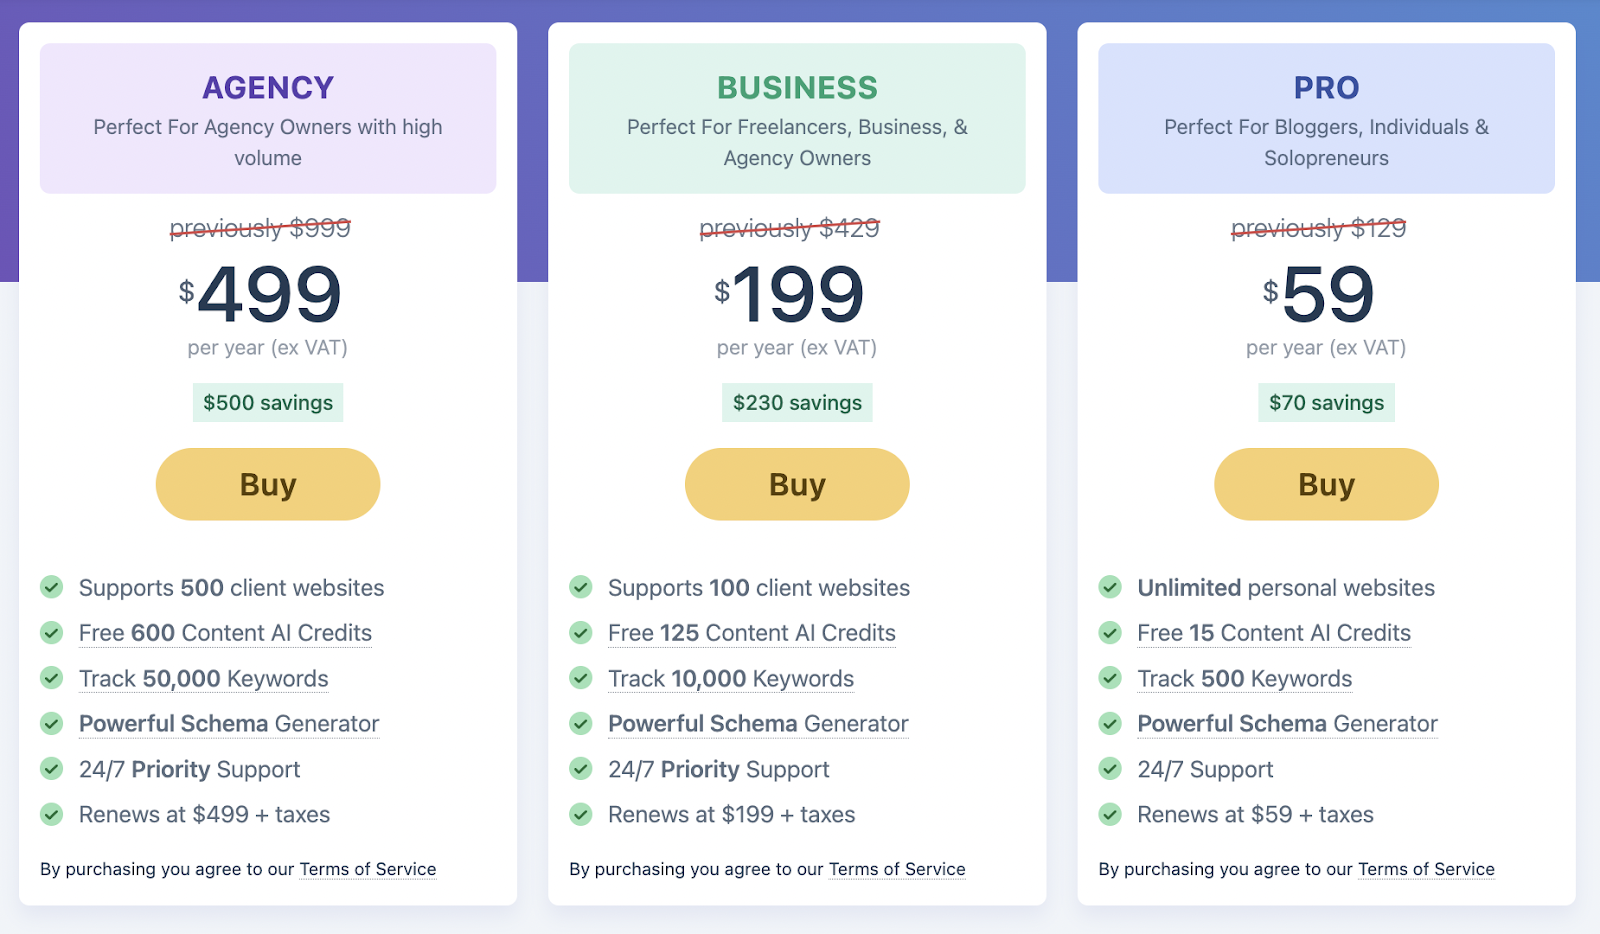Click the Buy button for Pro plan
Image resolution: width=1600 pixels, height=934 pixels.
pos(1326,484)
